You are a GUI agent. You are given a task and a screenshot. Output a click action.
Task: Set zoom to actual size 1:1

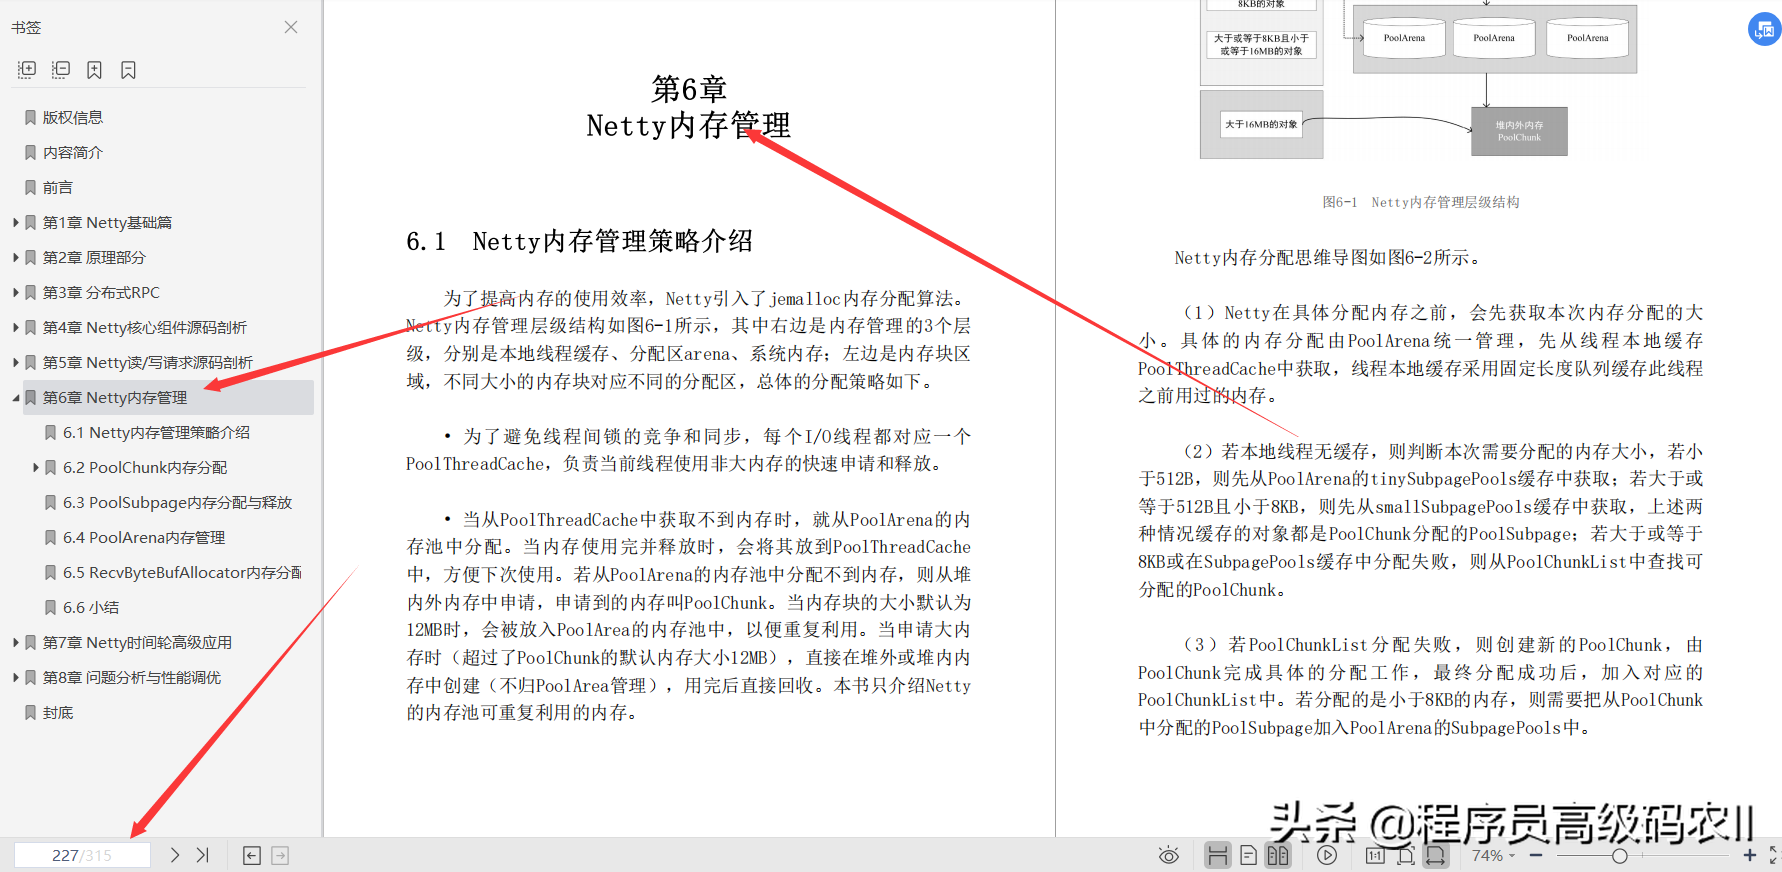[x=1376, y=855]
